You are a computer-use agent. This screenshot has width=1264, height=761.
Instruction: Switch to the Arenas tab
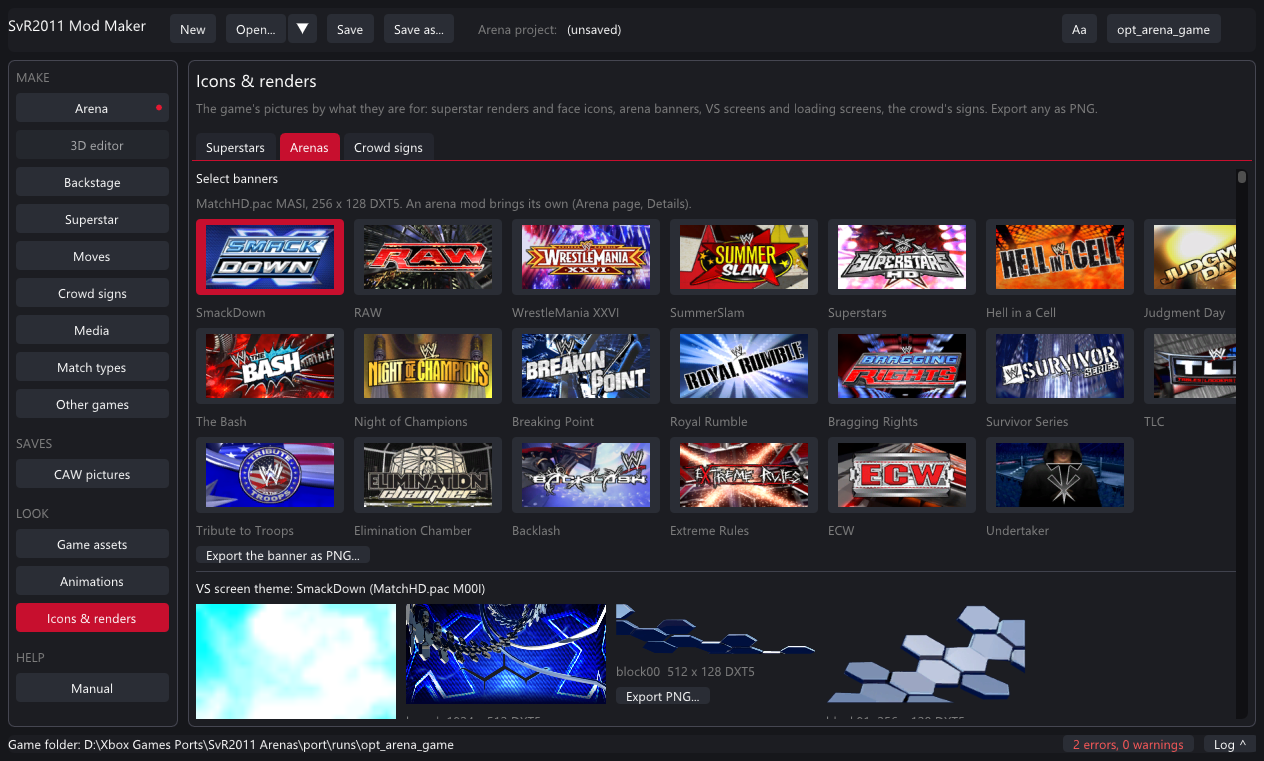310,147
